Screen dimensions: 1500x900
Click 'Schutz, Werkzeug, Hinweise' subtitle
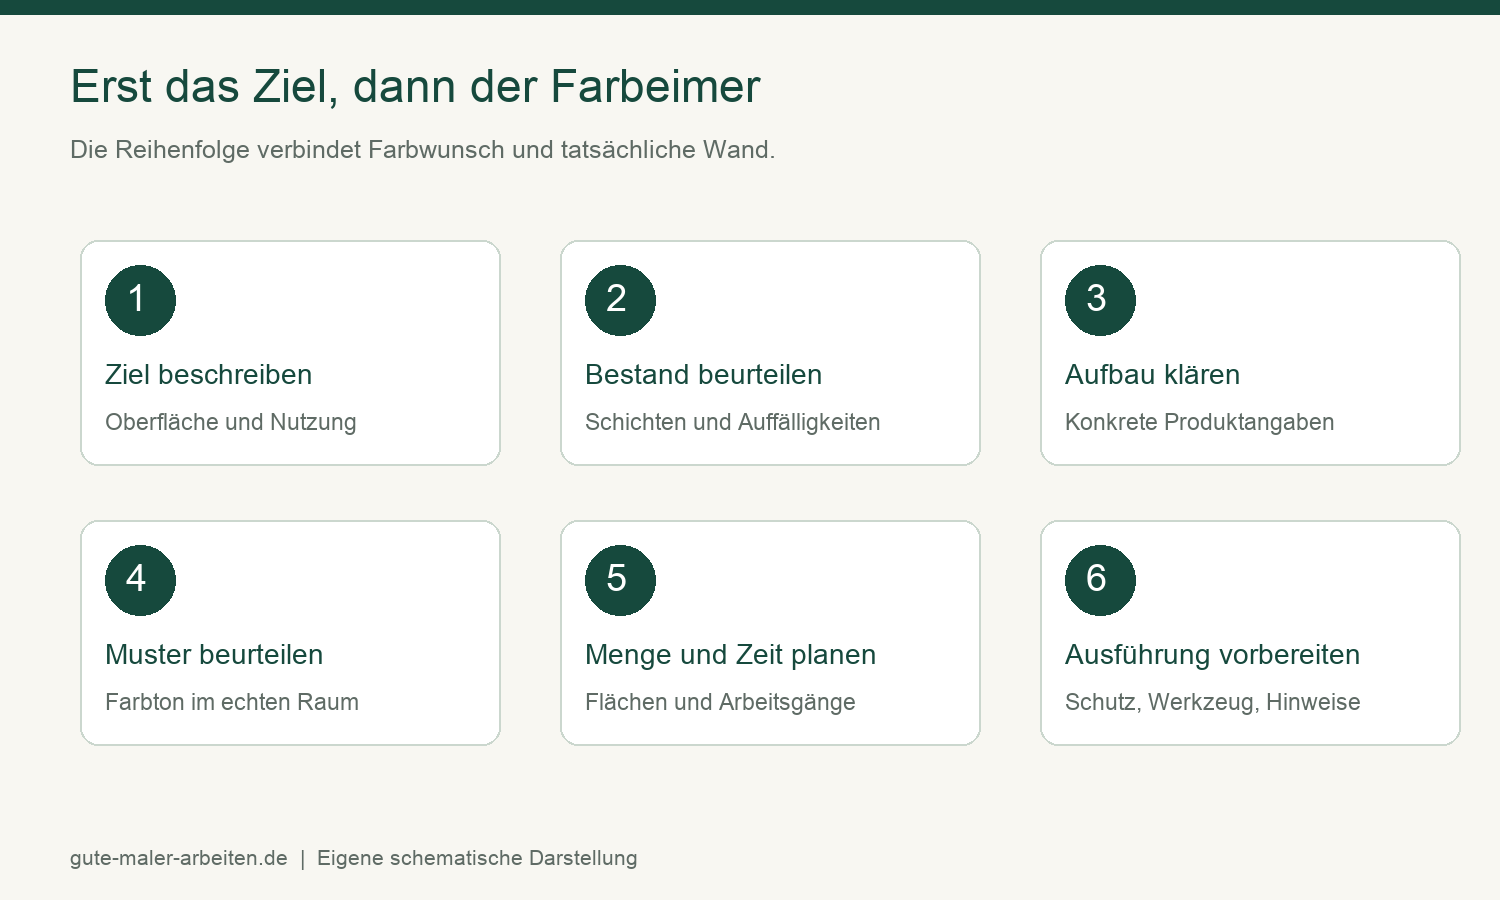tap(1213, 702)
